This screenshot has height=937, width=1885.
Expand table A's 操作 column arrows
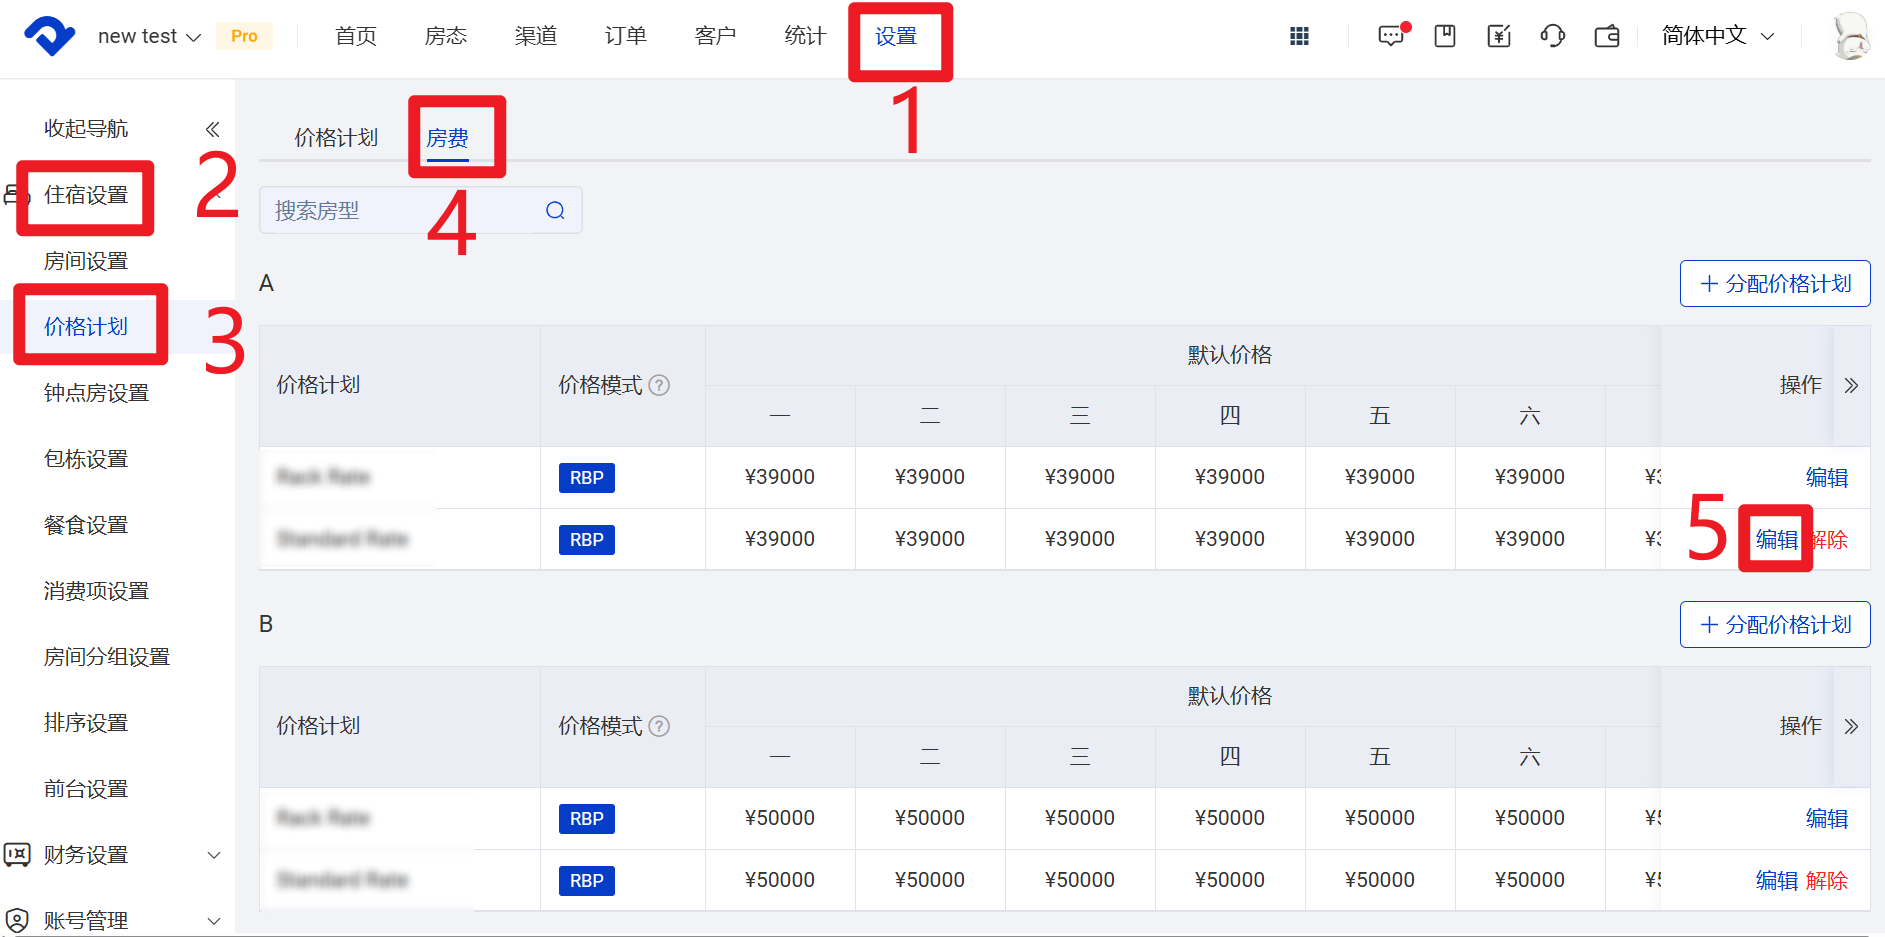point(1851,385)
